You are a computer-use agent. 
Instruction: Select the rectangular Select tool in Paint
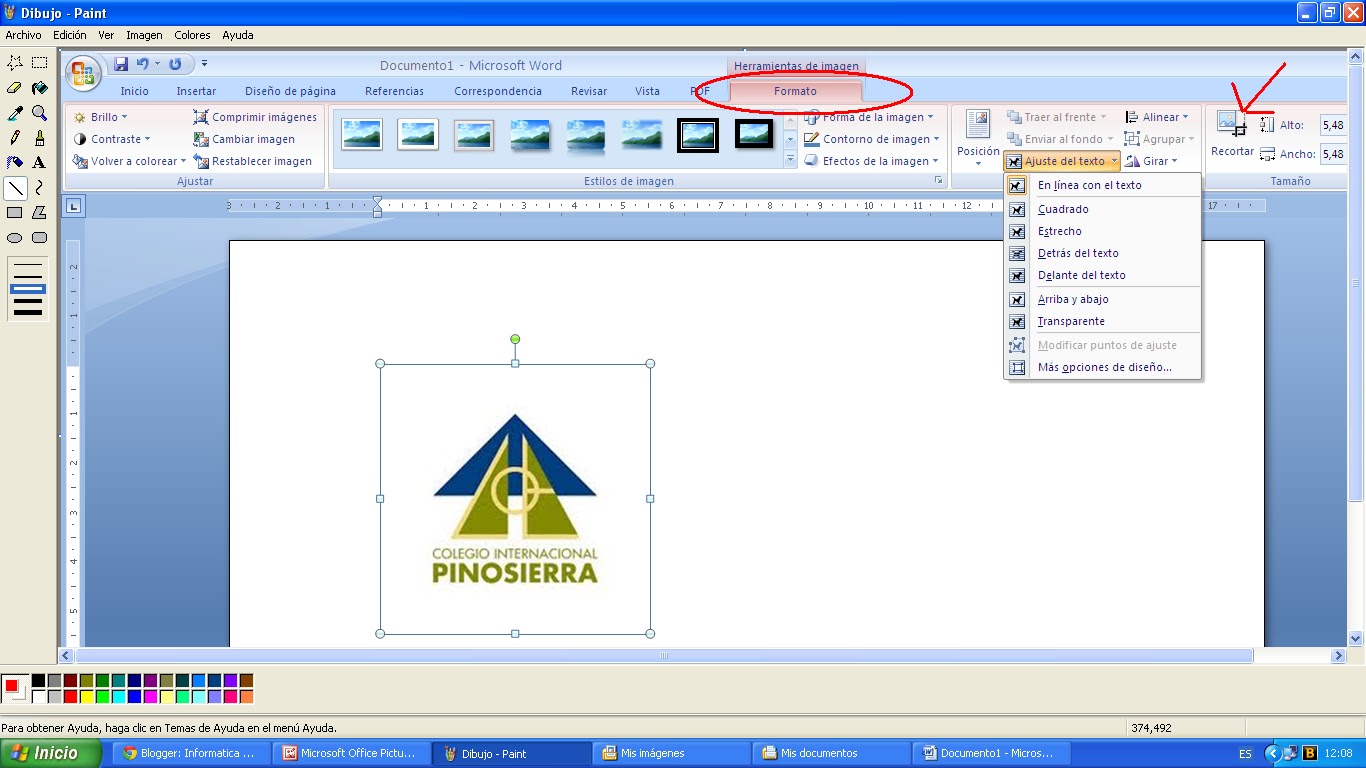pos(40,63)
